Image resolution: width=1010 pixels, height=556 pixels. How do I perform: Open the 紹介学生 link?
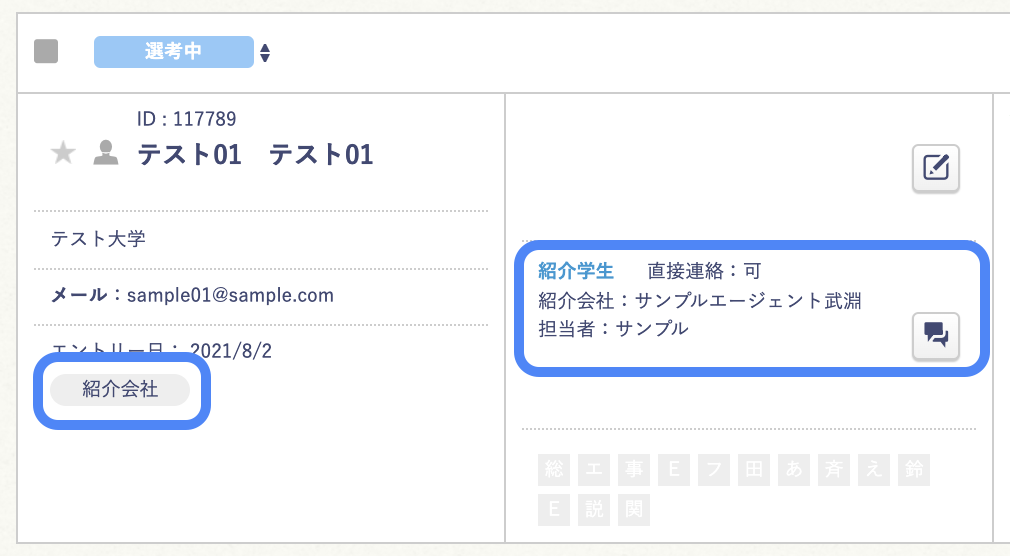[x=575, y=270]
